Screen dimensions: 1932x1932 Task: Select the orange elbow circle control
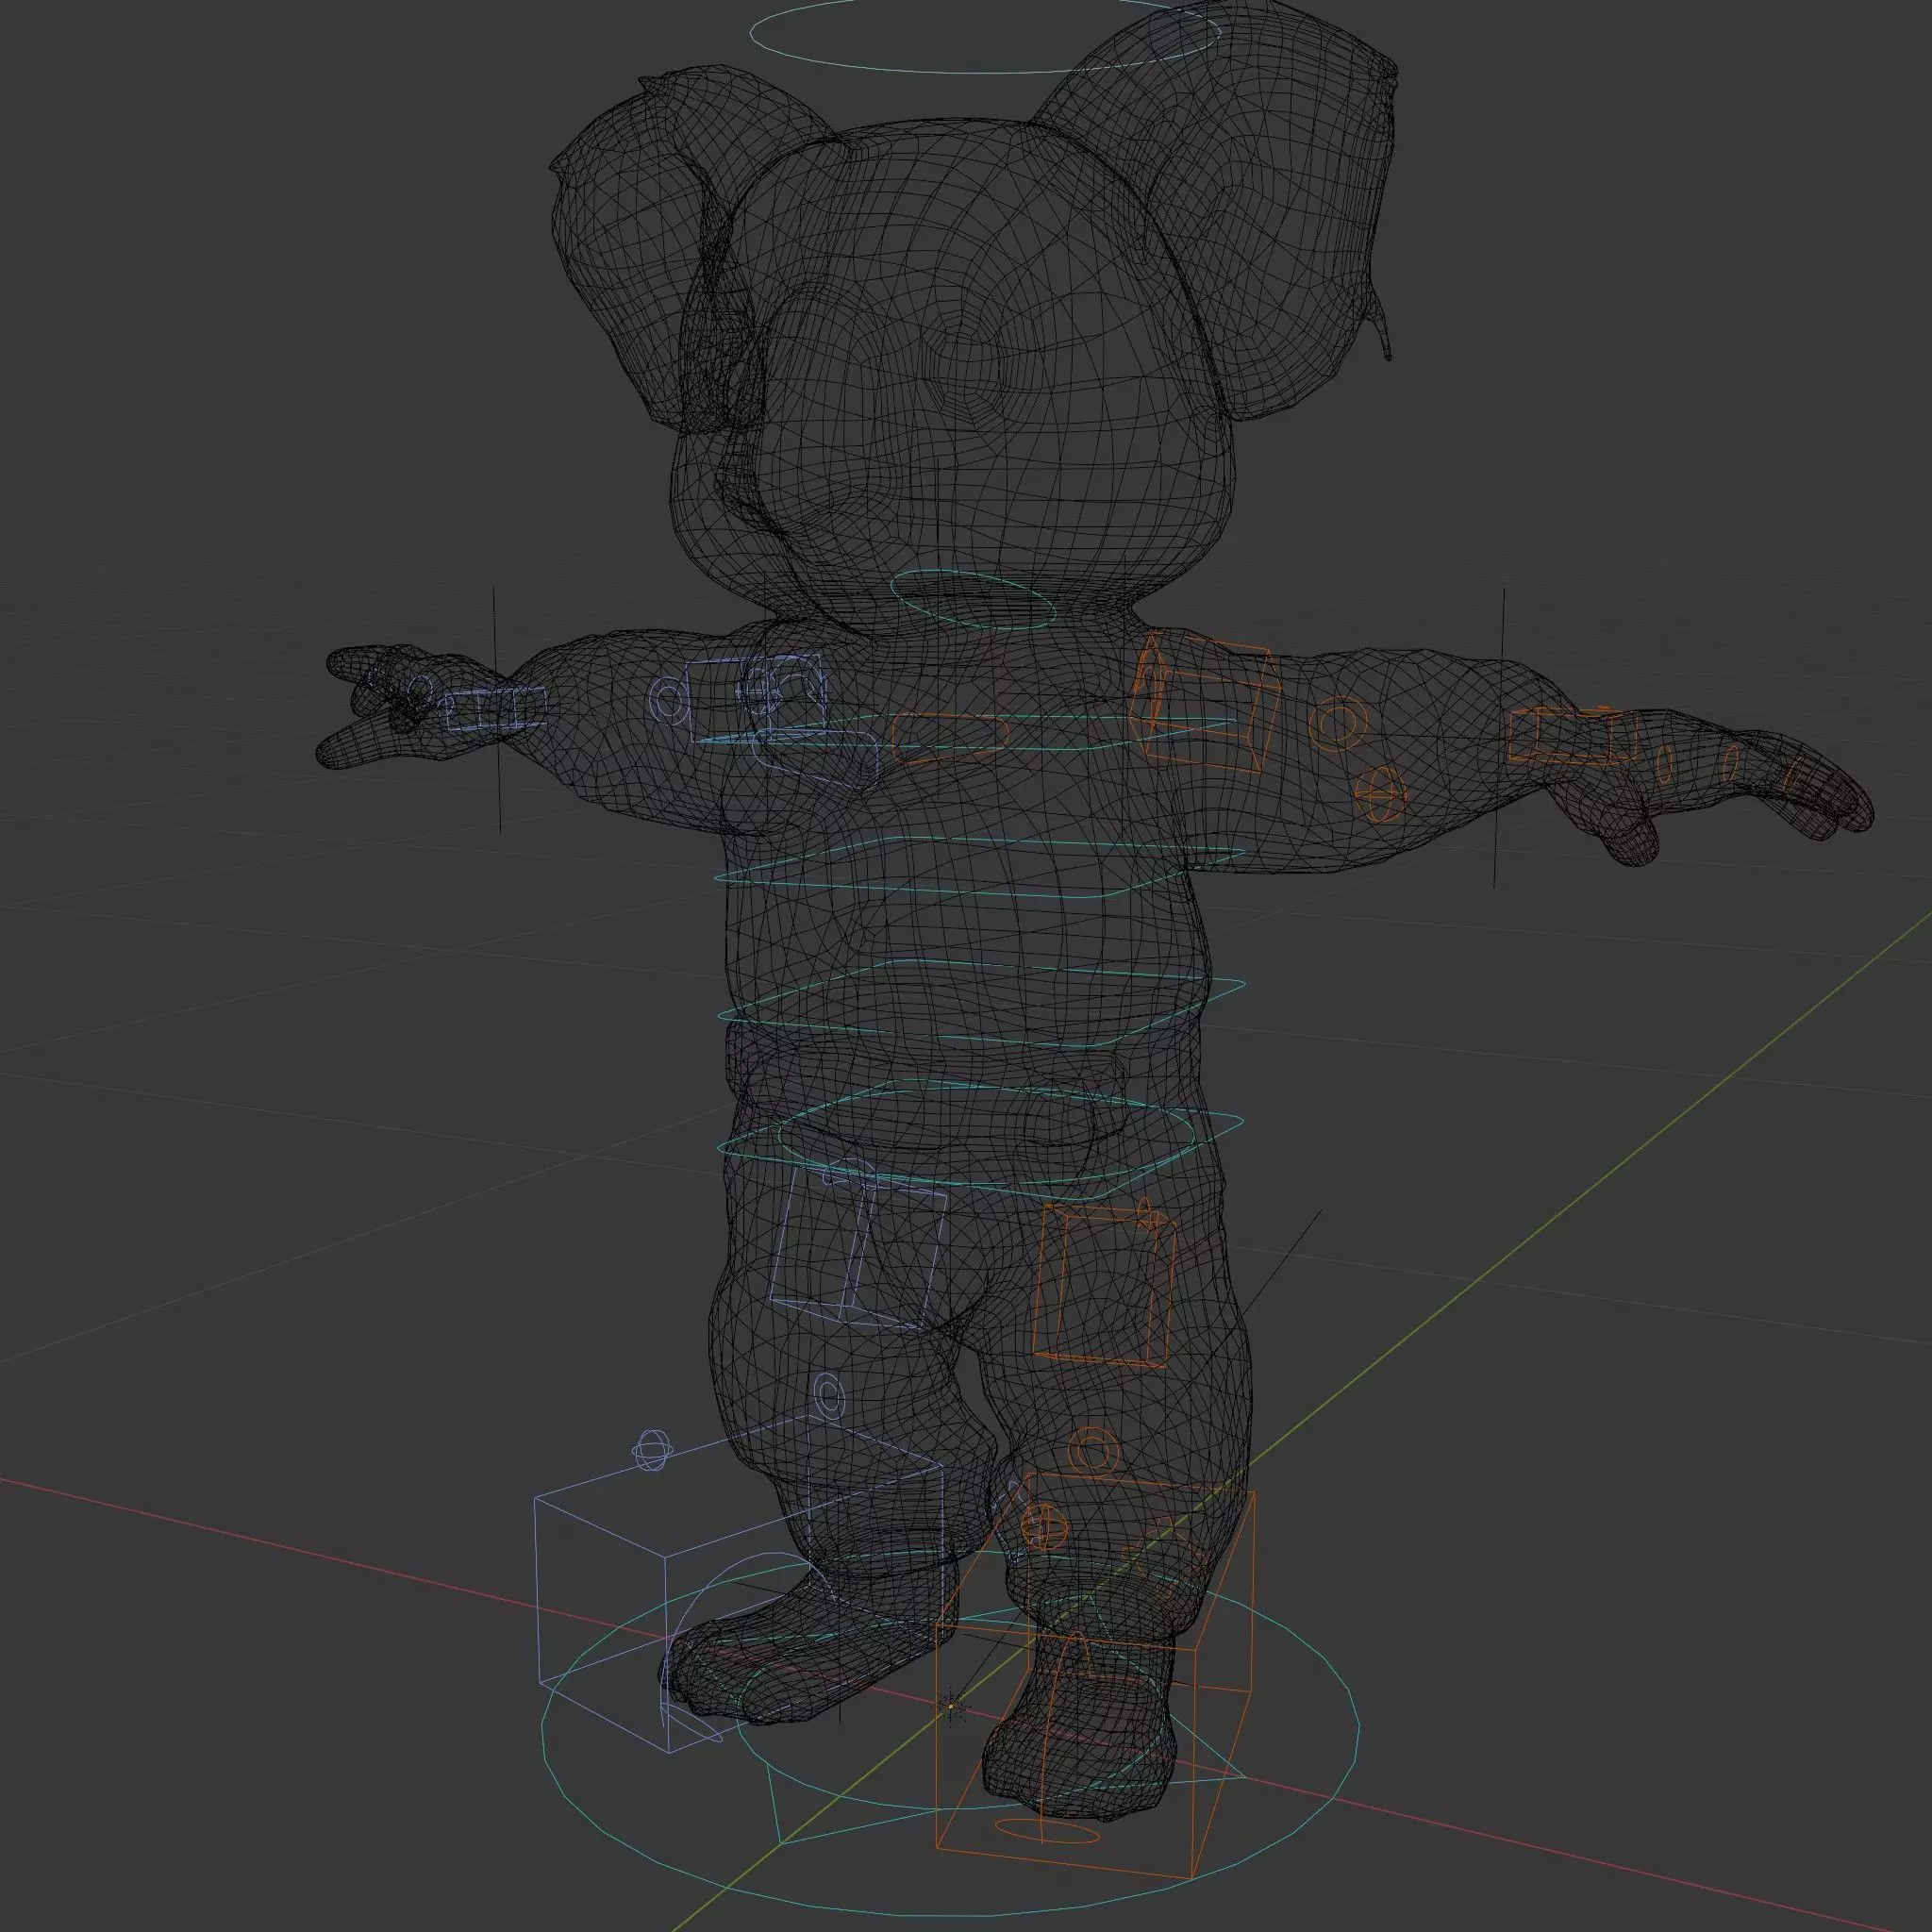[1338, 723]
